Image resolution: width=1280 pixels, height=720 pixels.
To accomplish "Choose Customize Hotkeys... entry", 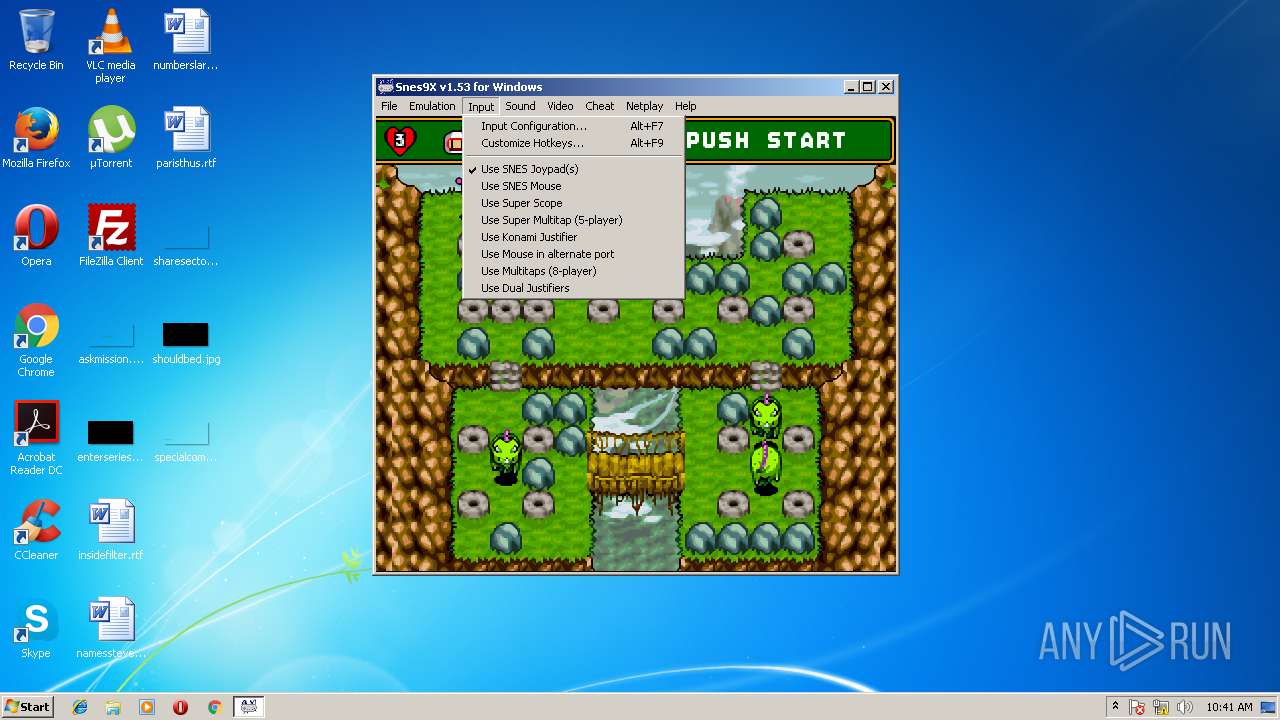I will point(573,143).
